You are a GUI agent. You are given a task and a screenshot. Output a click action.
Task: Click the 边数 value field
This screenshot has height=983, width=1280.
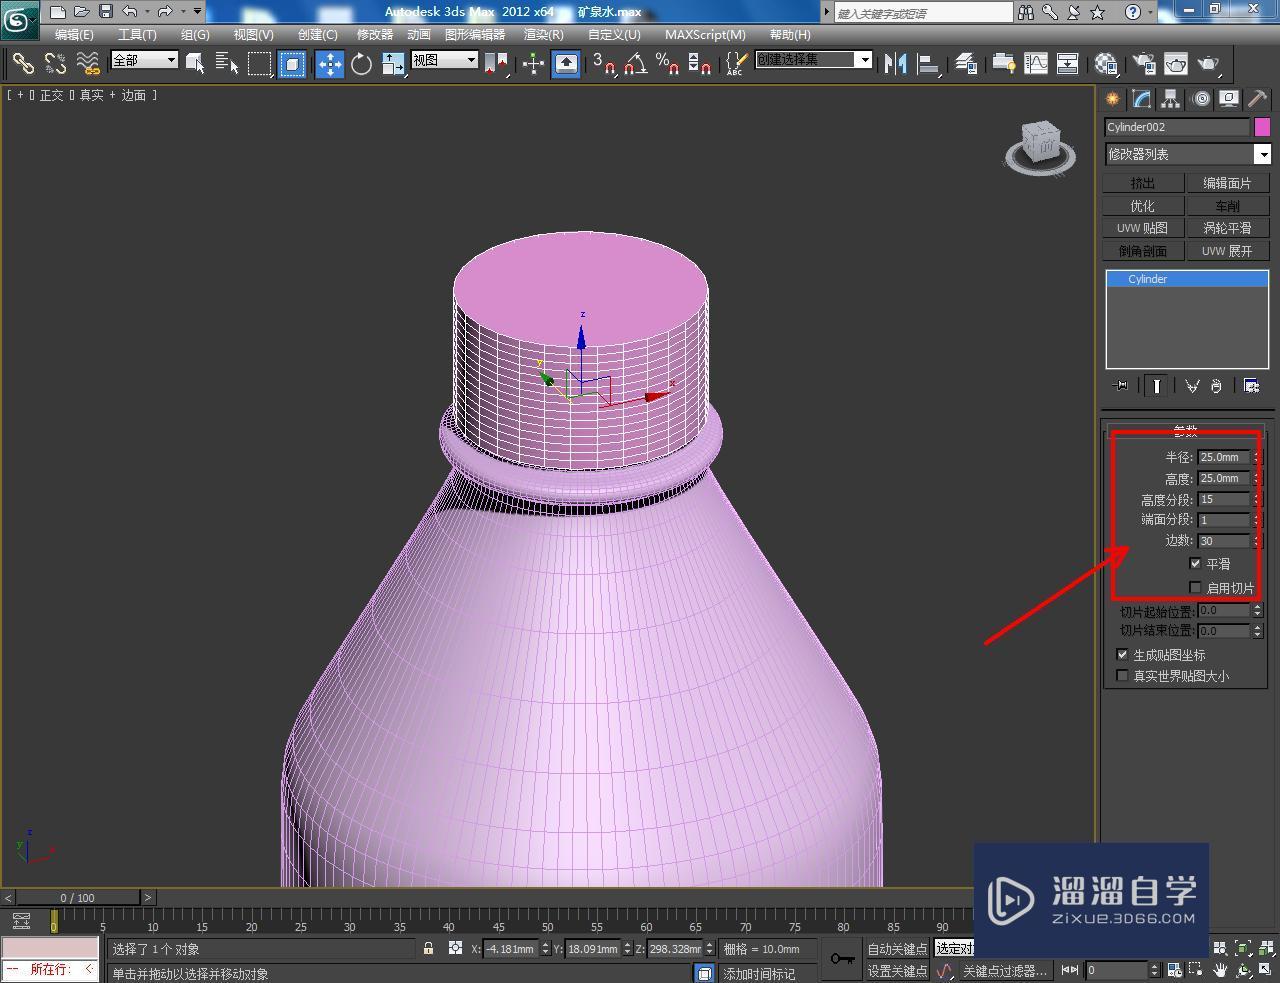1224,541
